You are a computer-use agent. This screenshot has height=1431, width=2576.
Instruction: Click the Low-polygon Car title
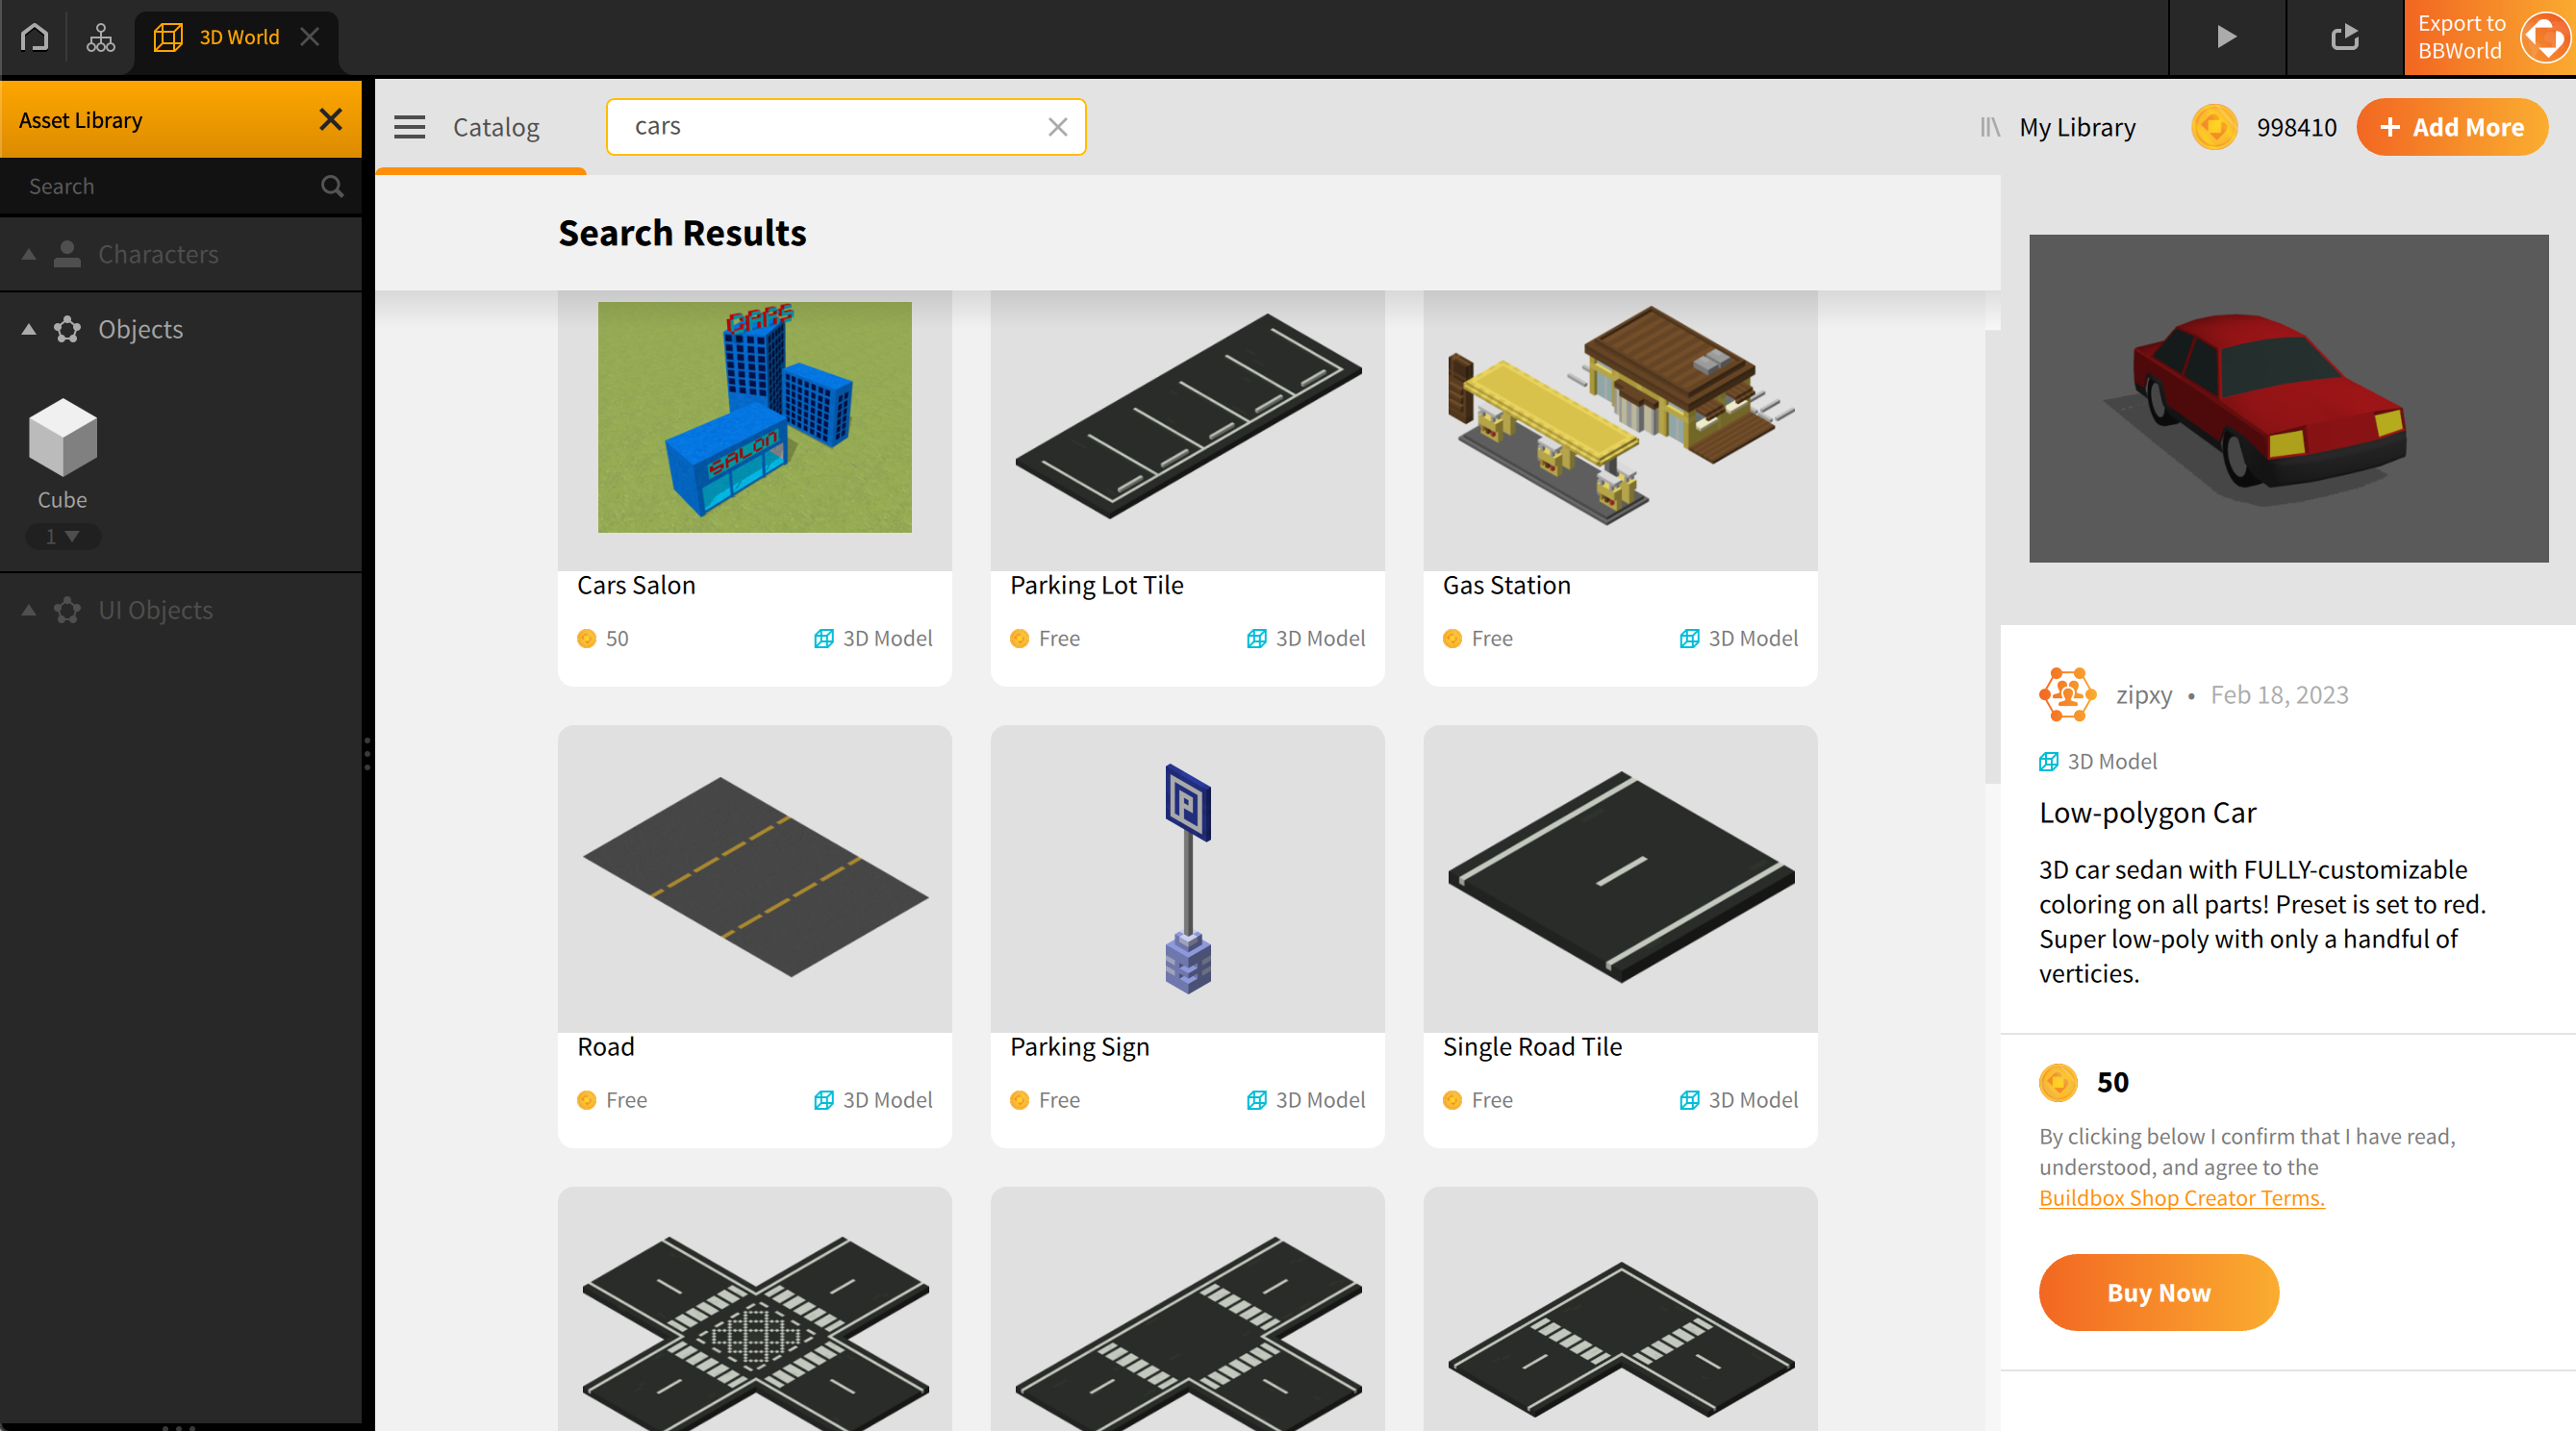(x=2147, y=812)
